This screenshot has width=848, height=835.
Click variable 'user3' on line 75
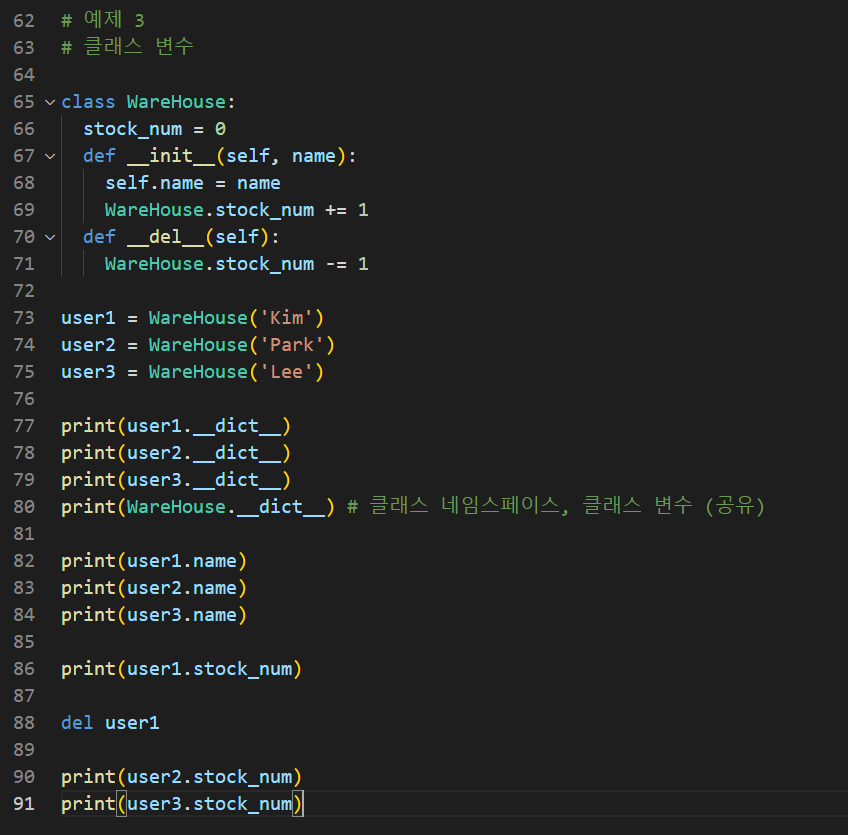(x=88, y=372)
